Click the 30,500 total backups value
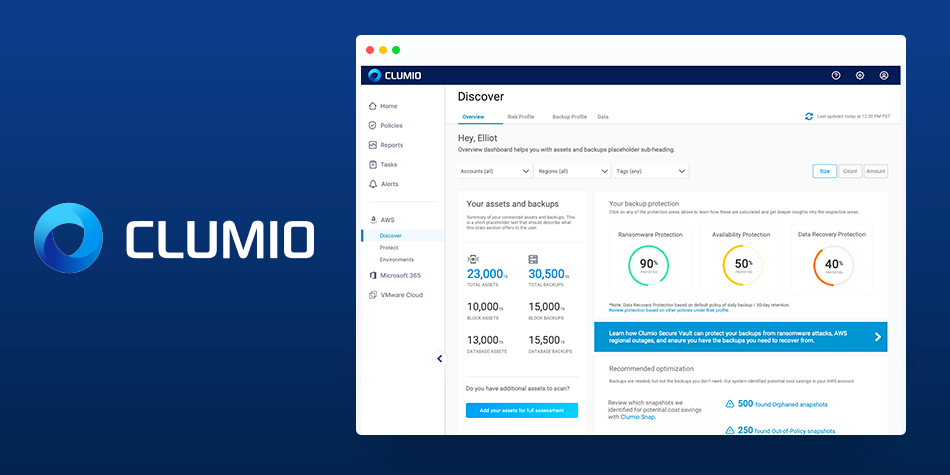This screenshot has height=475, width=950. 546,274
